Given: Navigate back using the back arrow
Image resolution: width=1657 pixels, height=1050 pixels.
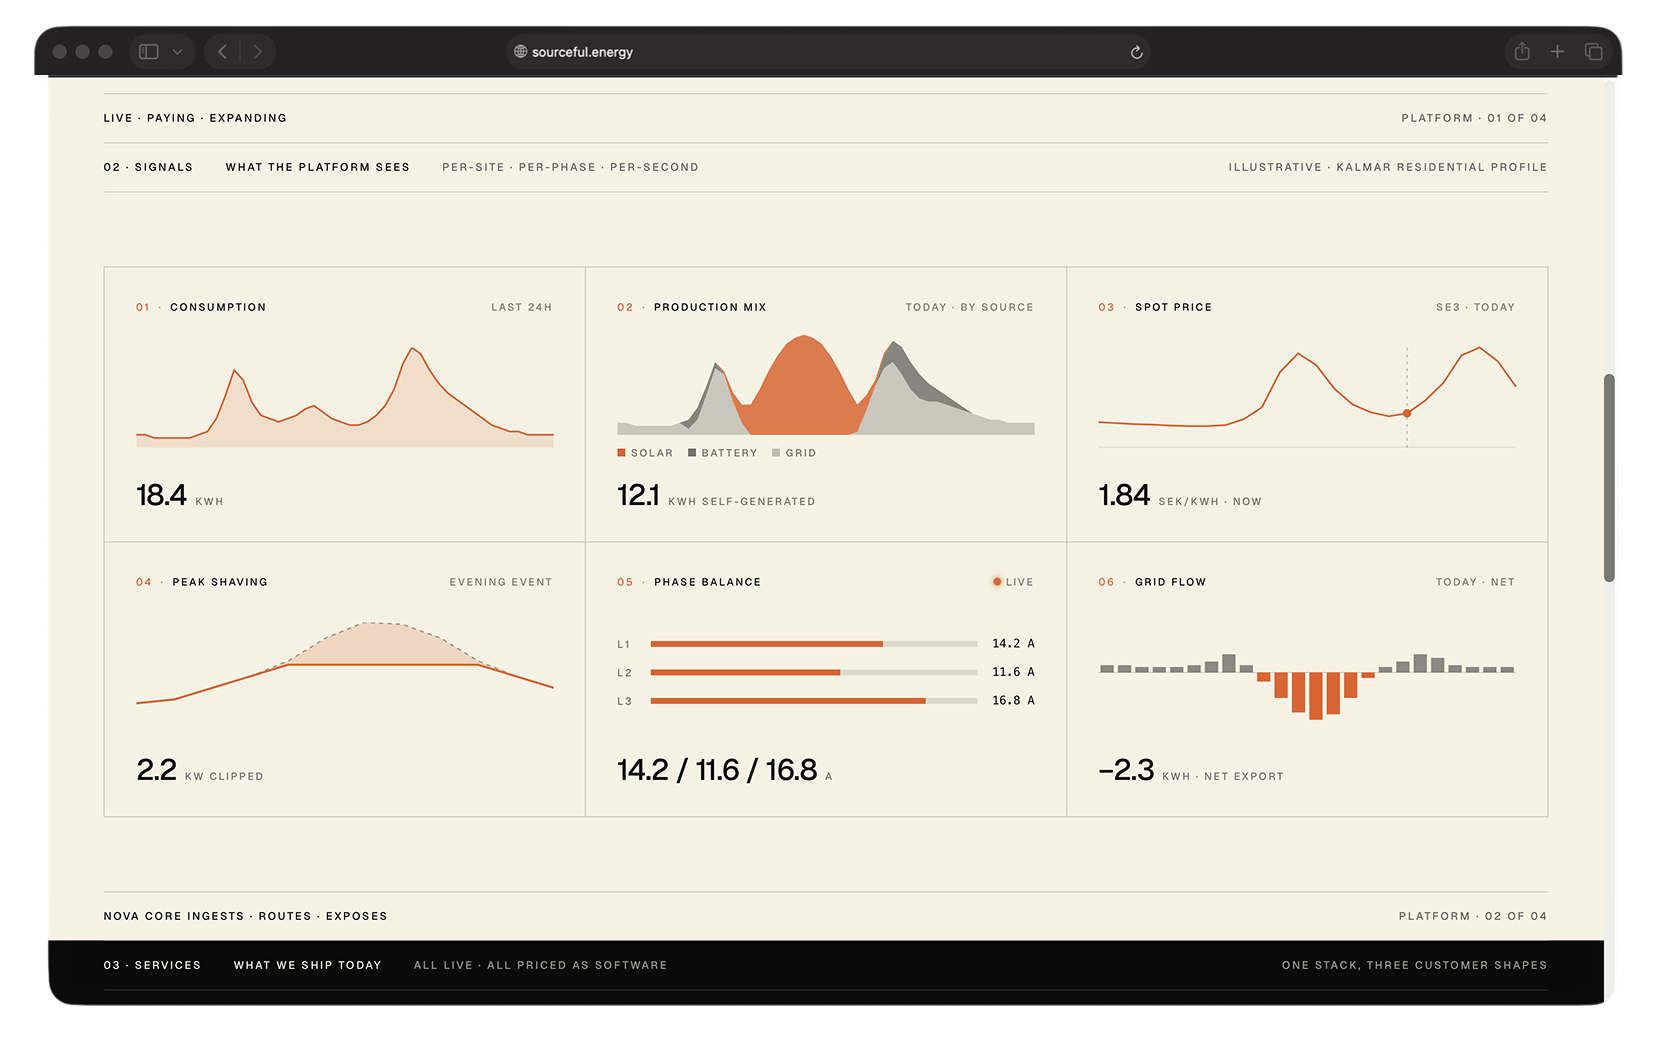Looking at the screenshot, I should click(x=221, y=51).
